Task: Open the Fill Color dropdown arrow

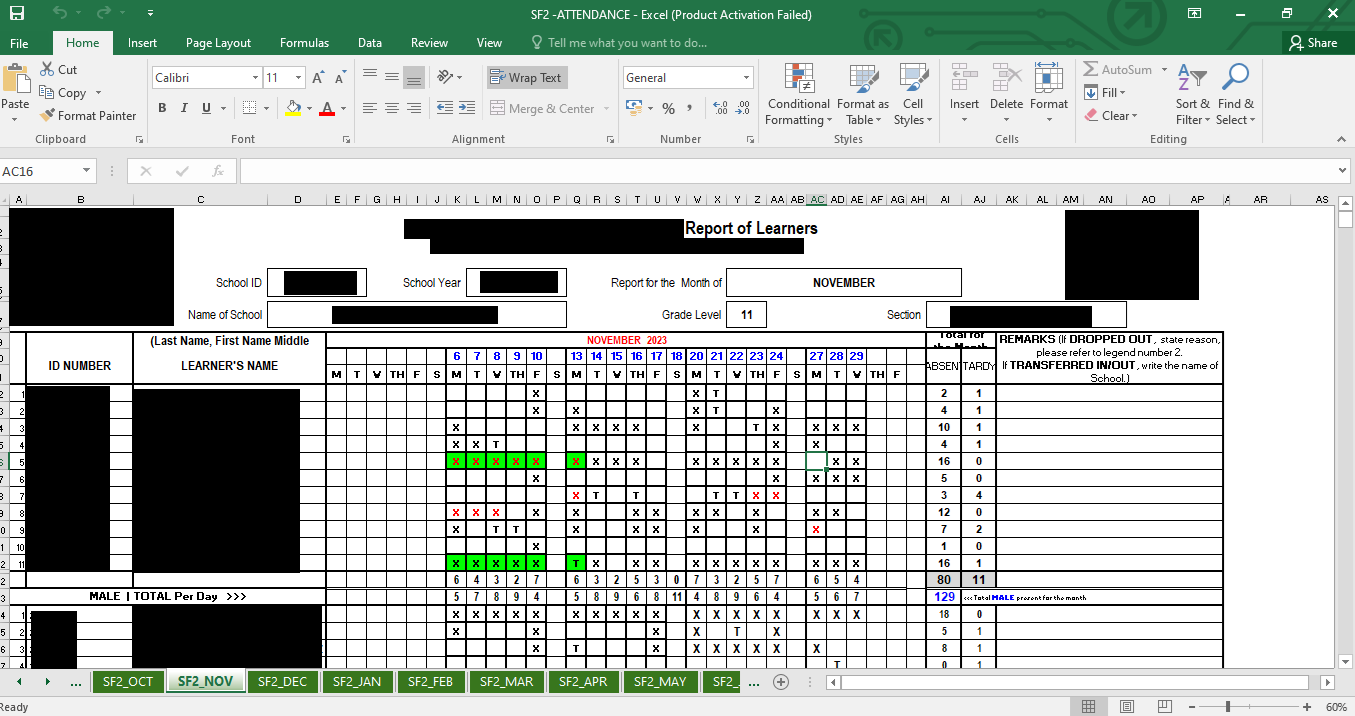Action: pyautogui.click(x=308, y=108)
